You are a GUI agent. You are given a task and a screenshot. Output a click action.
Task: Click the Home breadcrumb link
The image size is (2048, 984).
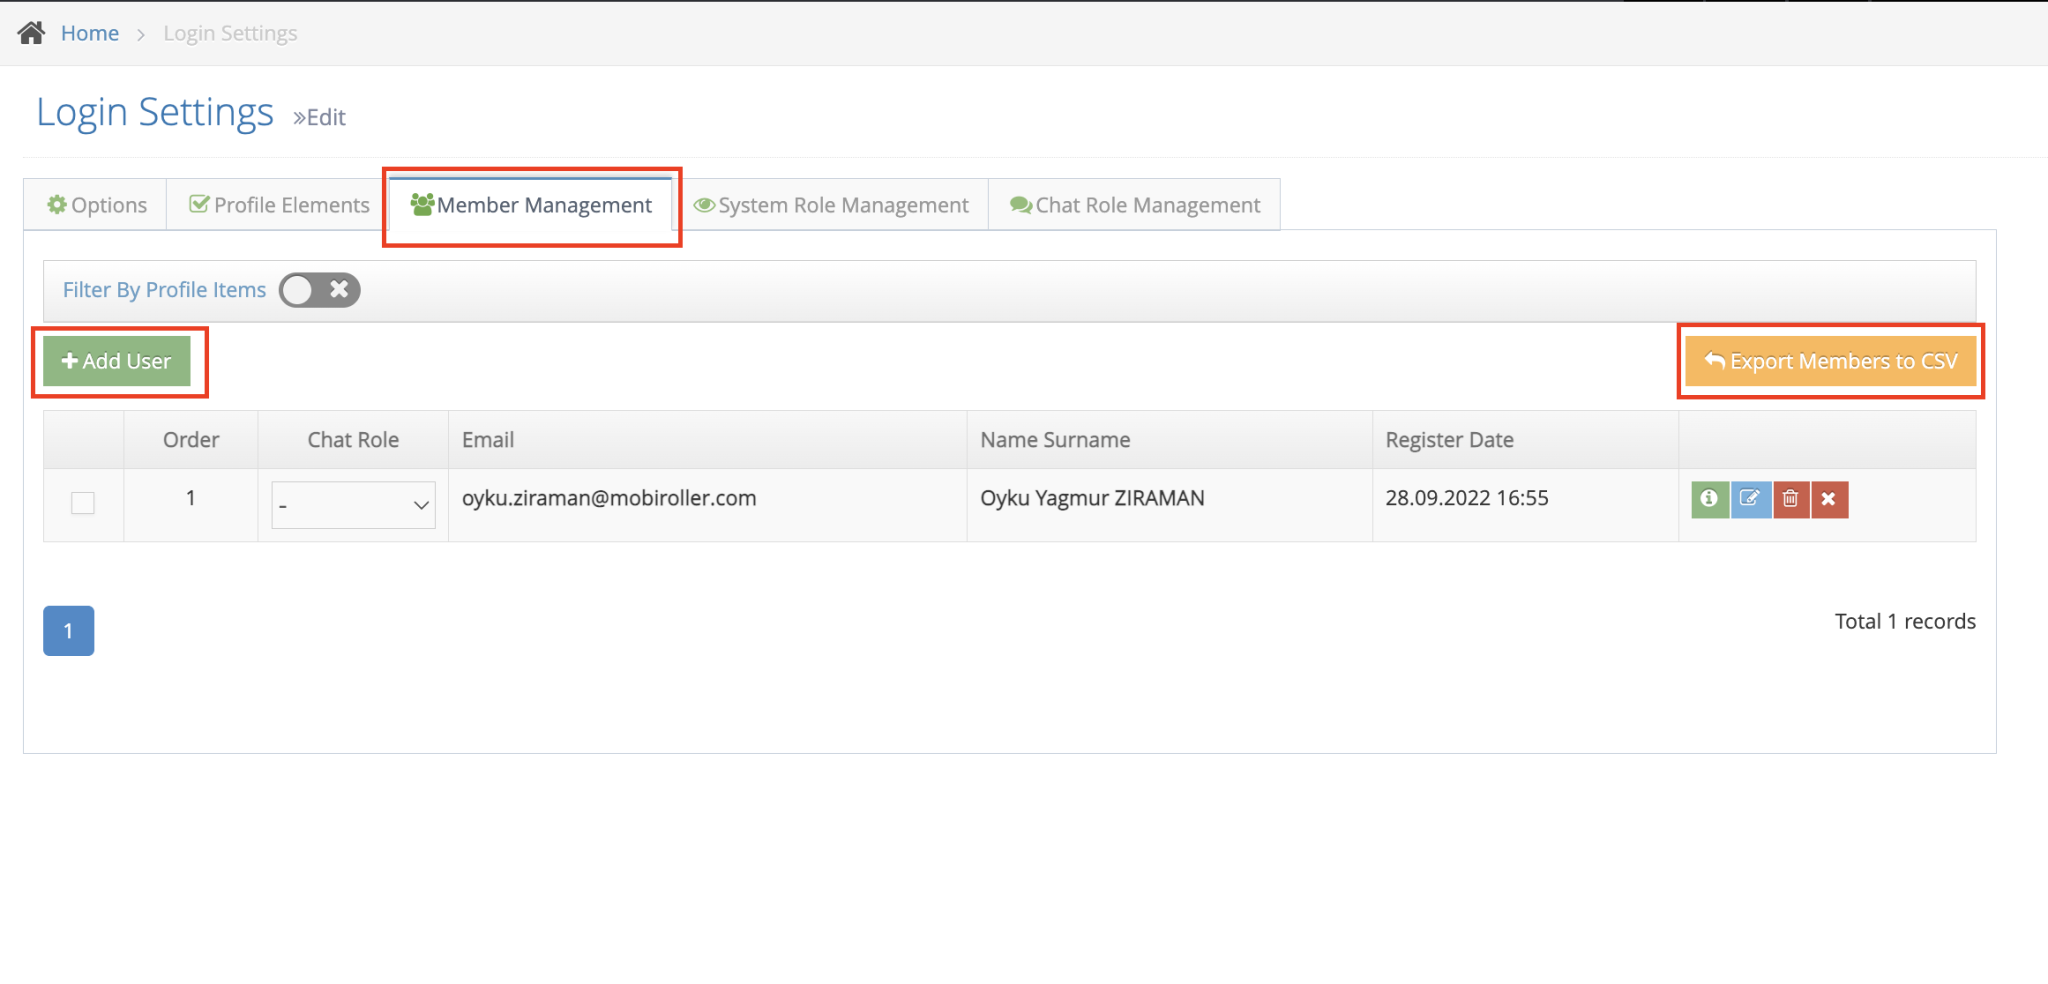[90, 32]
